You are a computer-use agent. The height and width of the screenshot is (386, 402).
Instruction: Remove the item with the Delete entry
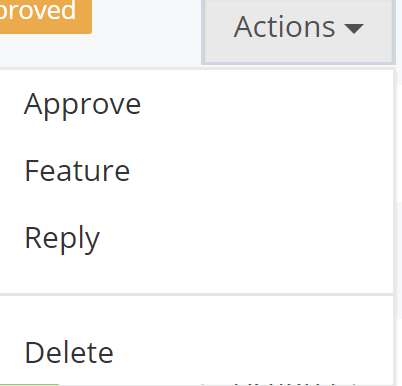197,352
